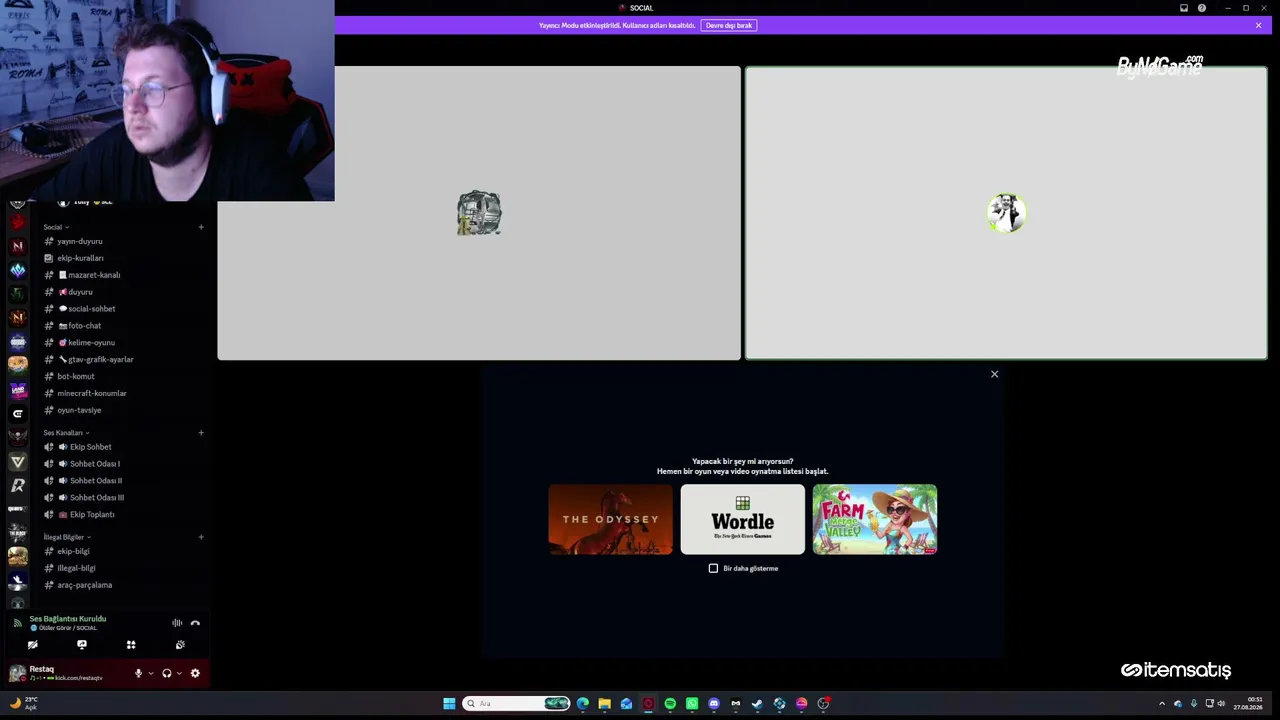The width and height of the screenshot is (1280, 720).
Task: Add a channel to Ses Kanalları
Action: click(201, 433)
